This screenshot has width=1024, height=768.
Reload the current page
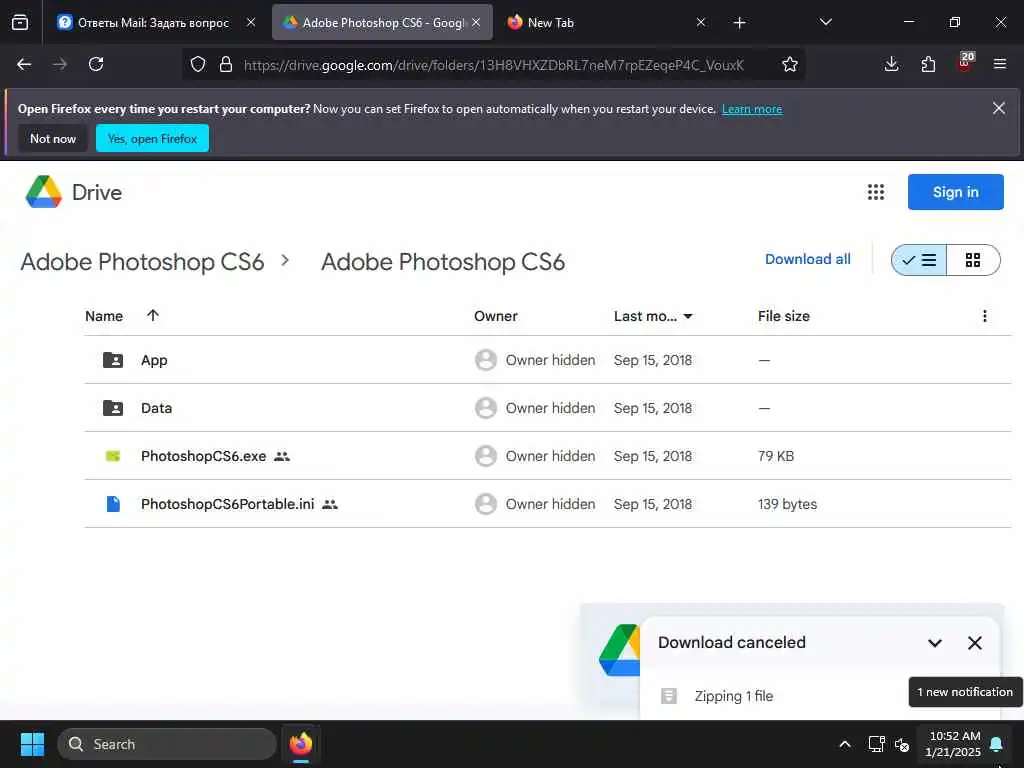click(96, 64)
